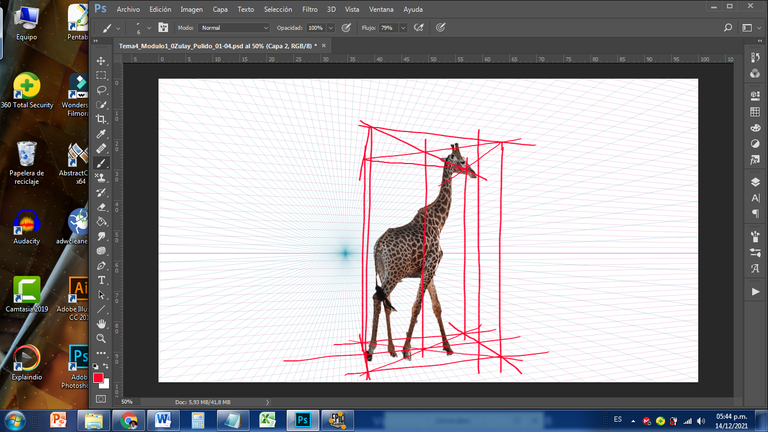Screen dimensions: 768x432
Task: Expand the status bar info arrow
Action: pyautogui.click(x=267, y=402)
